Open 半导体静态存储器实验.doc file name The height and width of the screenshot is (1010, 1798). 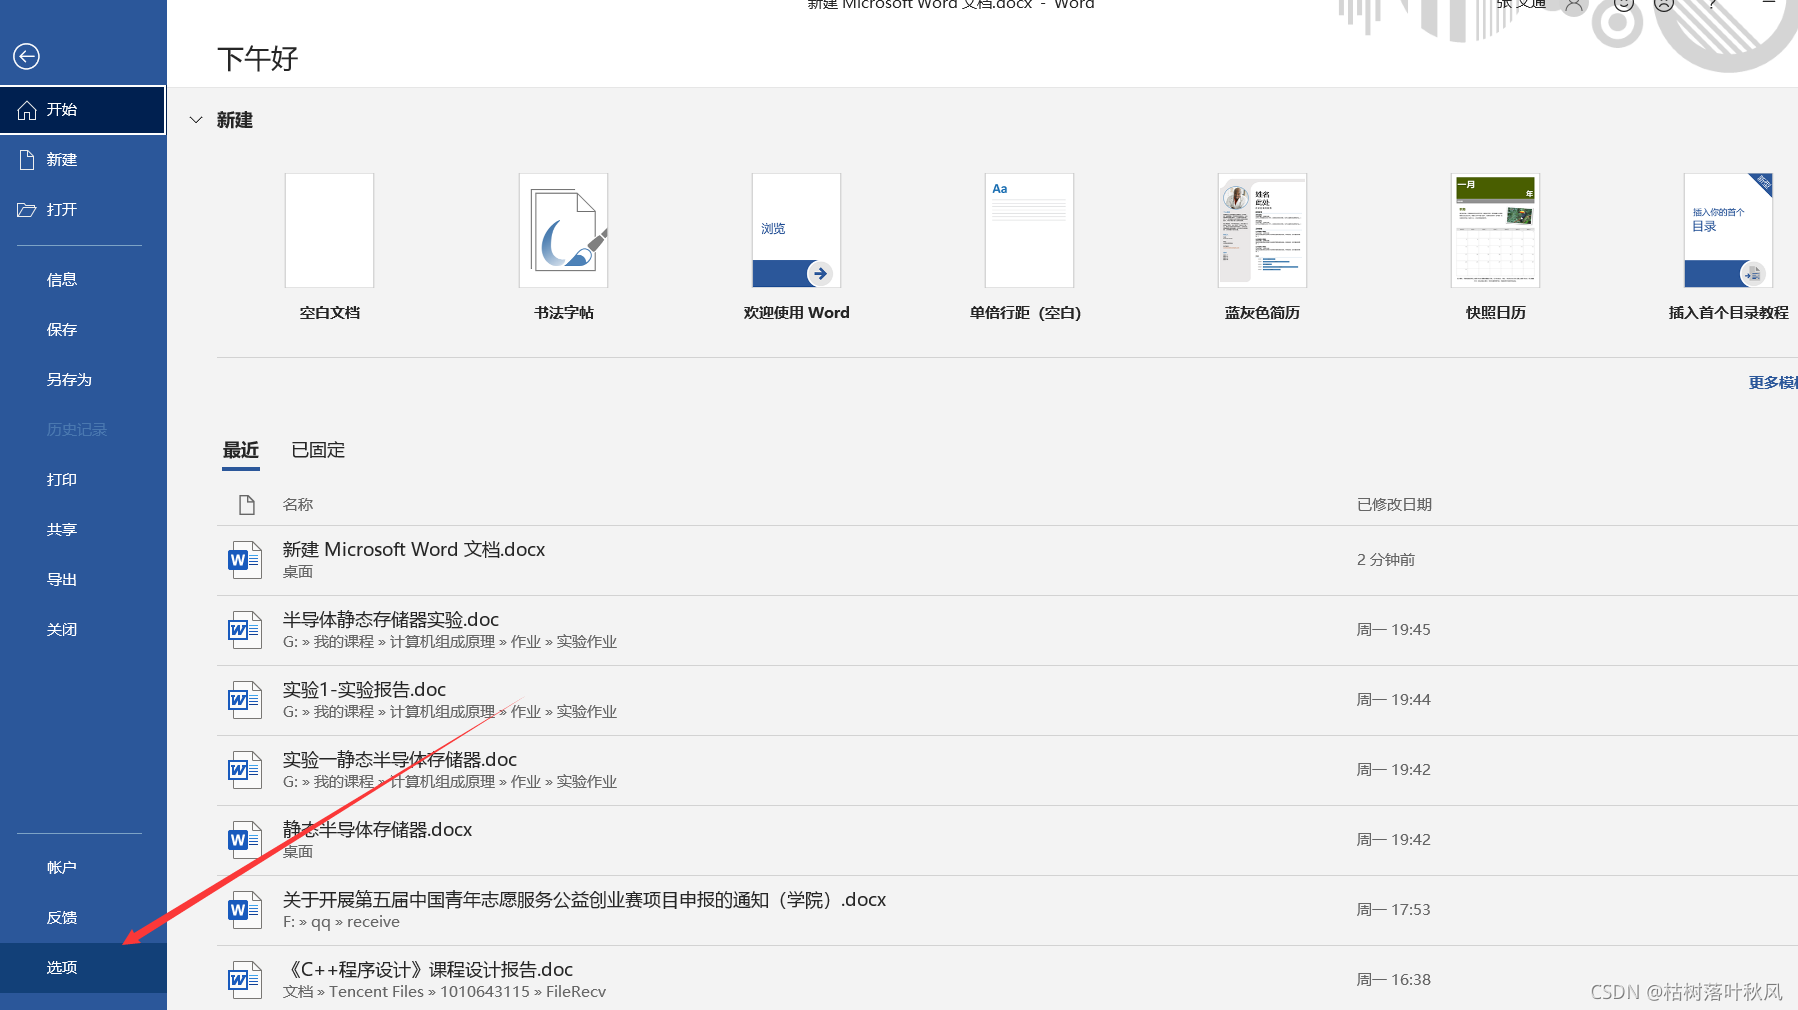[391, 620]
